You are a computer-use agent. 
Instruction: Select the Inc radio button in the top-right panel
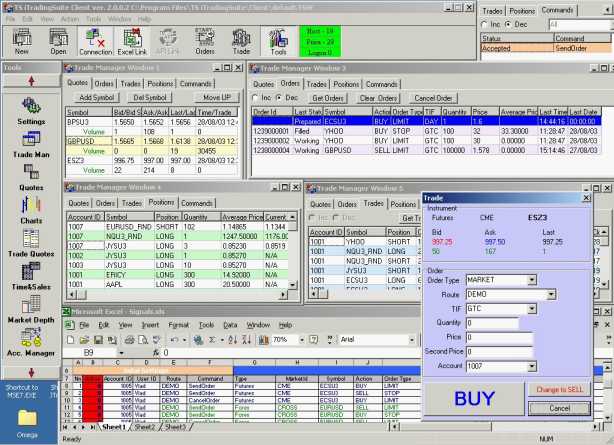(485, 24)
